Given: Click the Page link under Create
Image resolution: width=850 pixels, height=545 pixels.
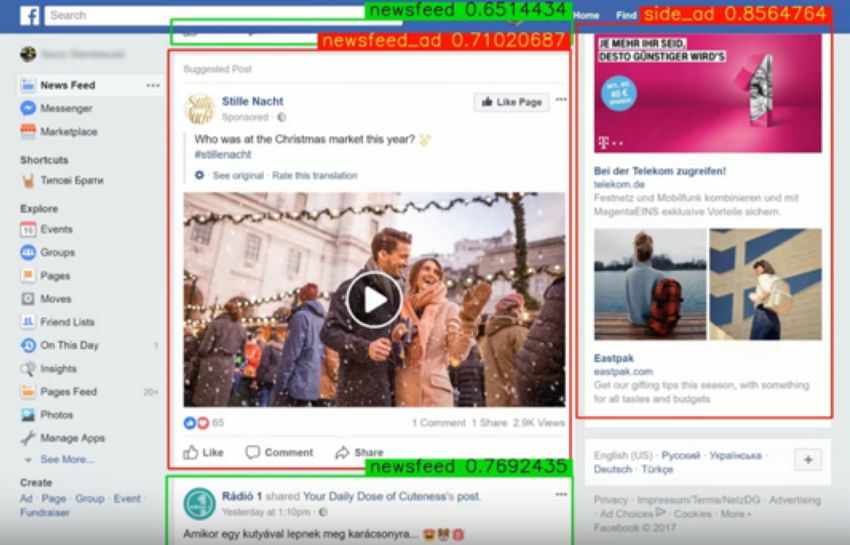Looking at the screenshot, I should (x=54, y=499).
